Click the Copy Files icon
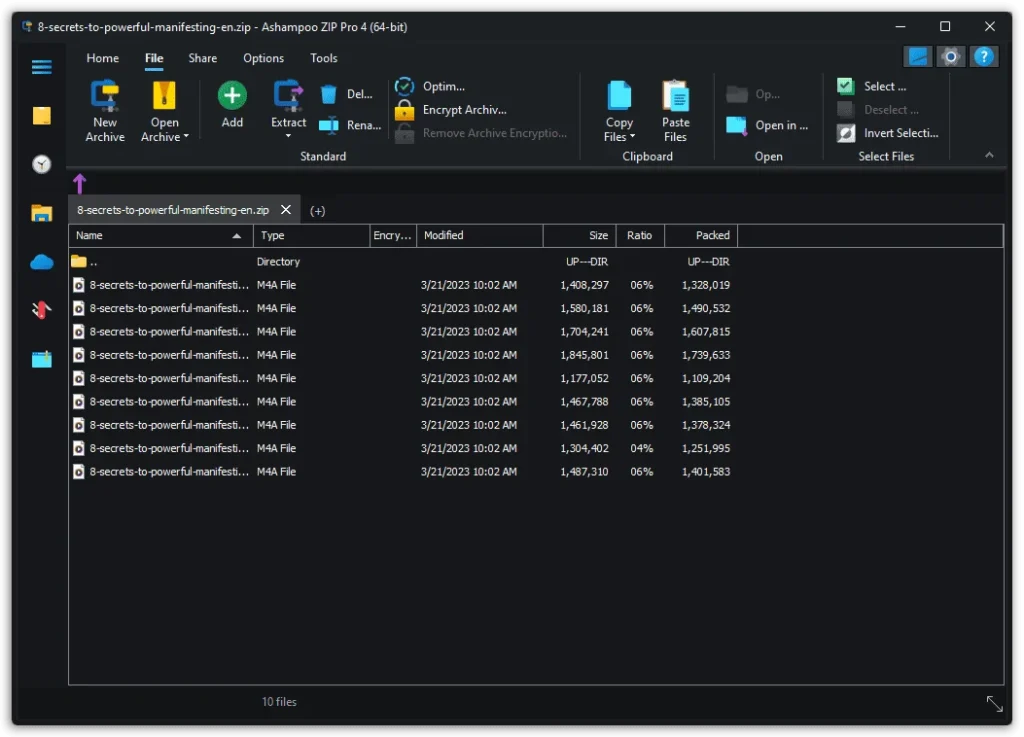The width and height of the screenshot is (1024, 737). pos(619,95)
